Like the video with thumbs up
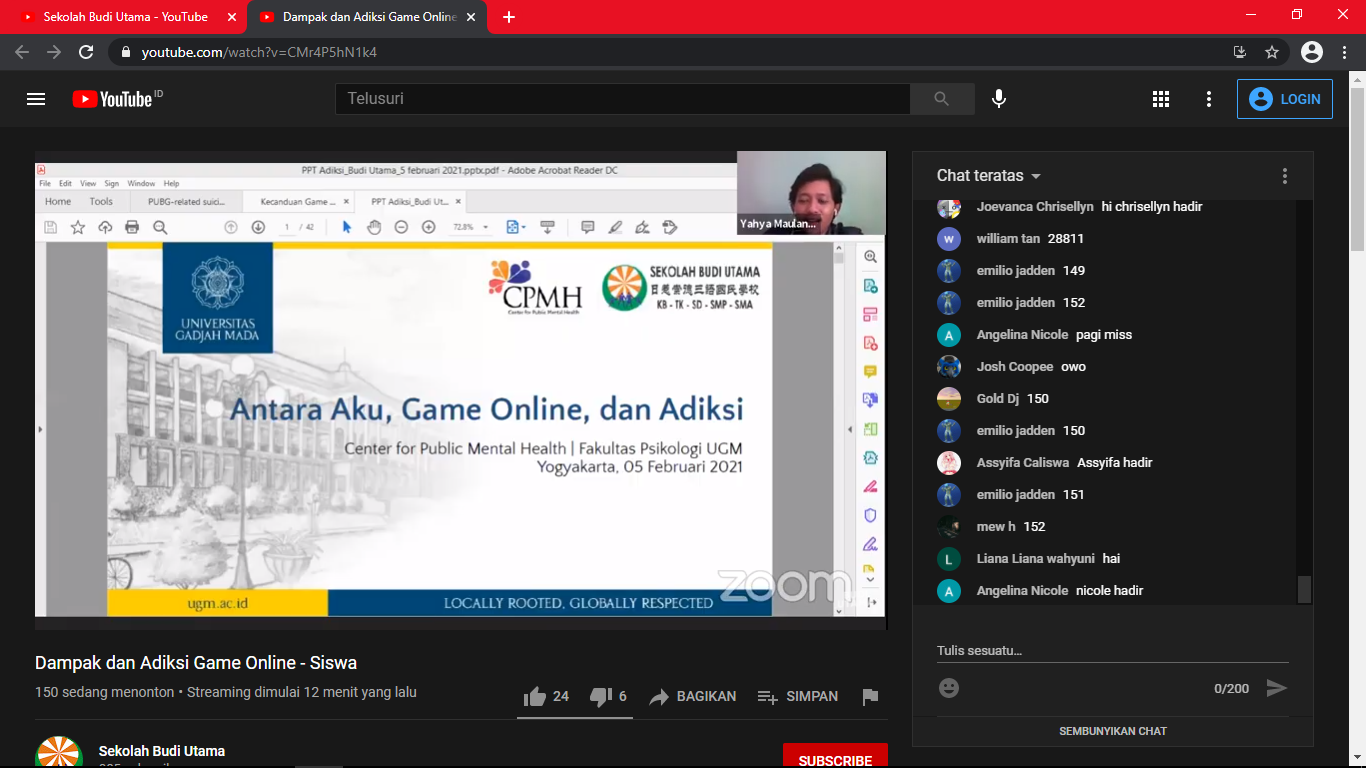1366x768 pixels. (536, 697)
